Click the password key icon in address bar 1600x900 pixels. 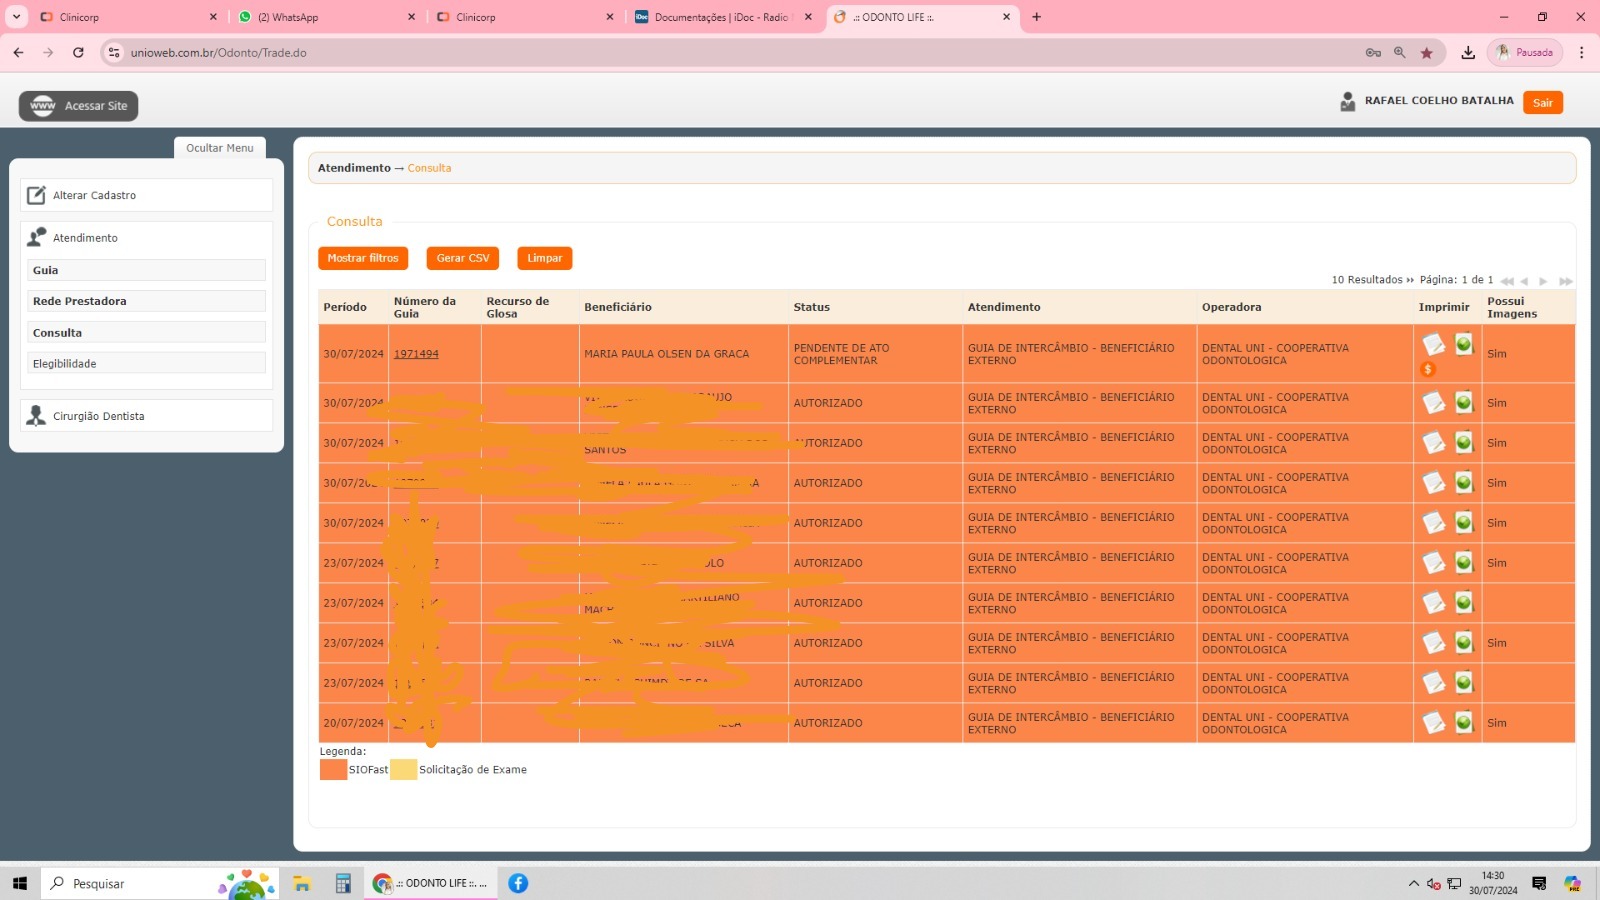[1373, 53]
